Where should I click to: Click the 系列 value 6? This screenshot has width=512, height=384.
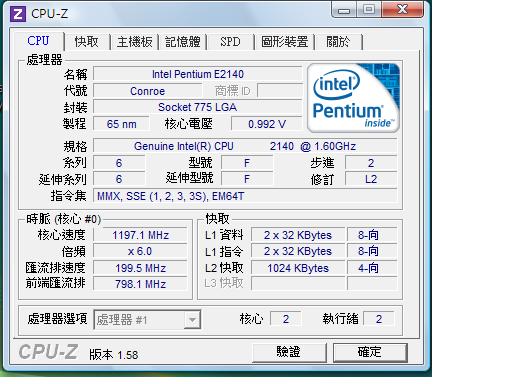pyautogui.click(x=119, y=163)
